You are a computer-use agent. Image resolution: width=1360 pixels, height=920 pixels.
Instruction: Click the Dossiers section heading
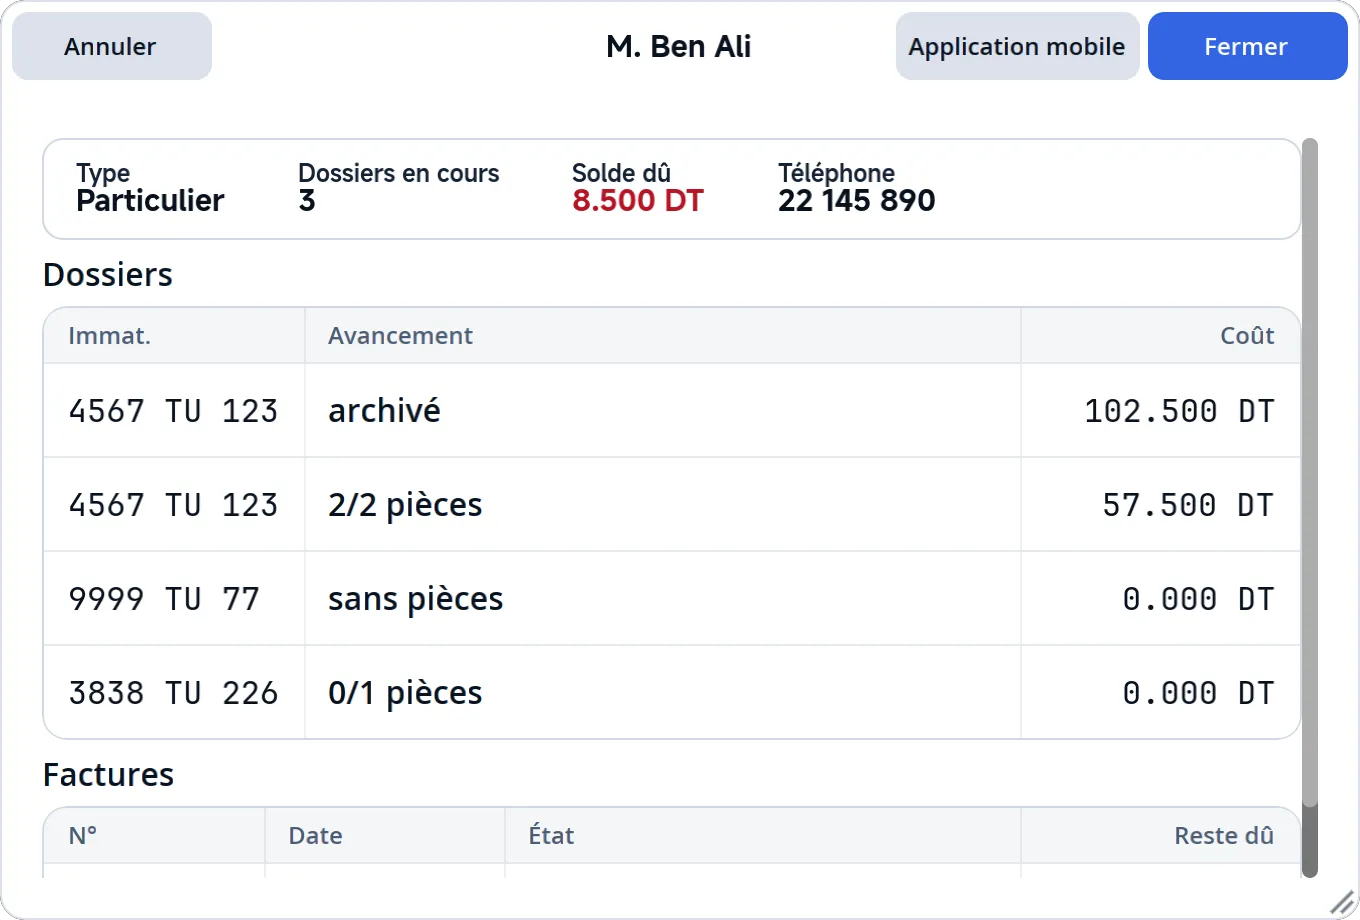pyautogui.click(x=108, y=275)
